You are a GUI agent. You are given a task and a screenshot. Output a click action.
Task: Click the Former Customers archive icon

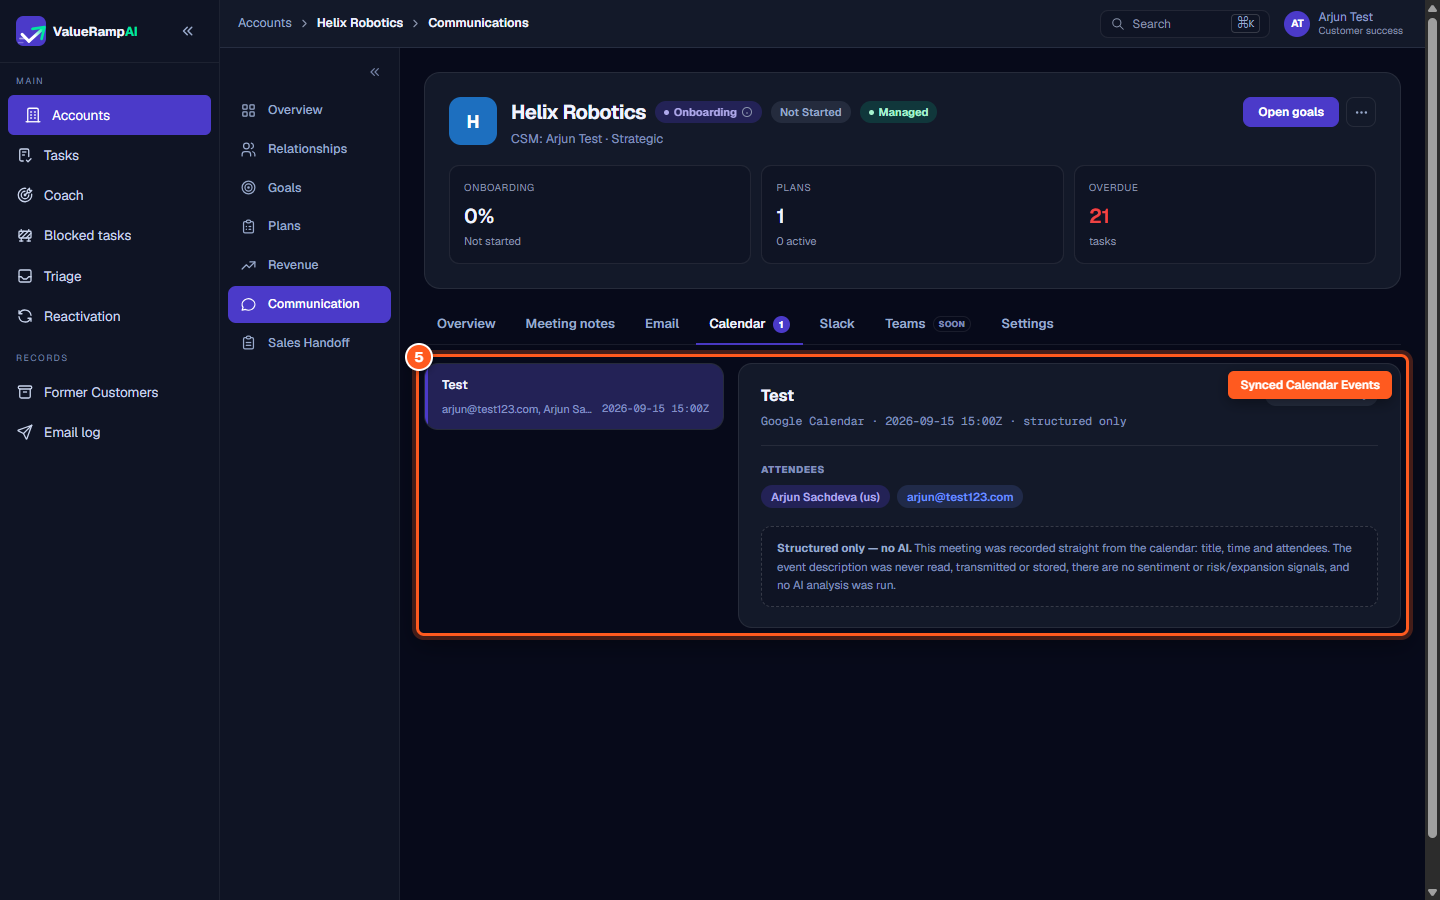25,392
